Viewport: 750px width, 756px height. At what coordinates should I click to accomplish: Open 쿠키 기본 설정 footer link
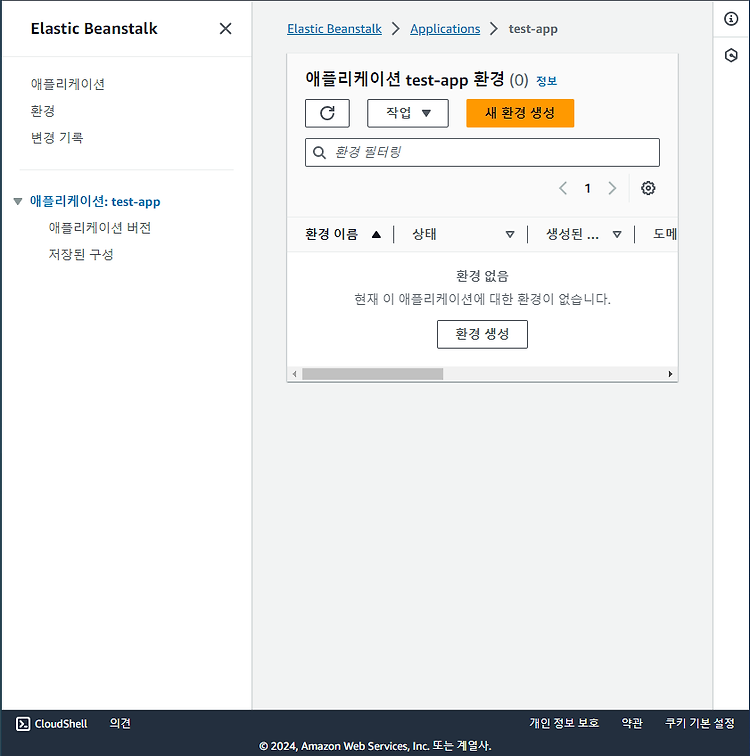point(700,724)
